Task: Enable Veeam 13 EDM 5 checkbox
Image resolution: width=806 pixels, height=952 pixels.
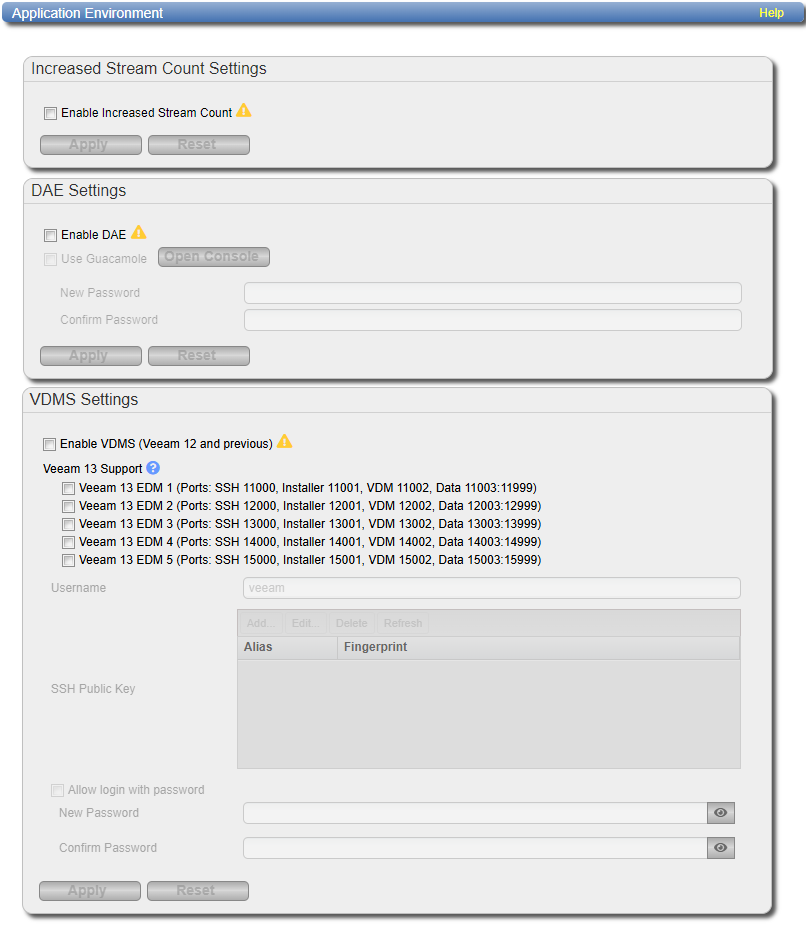Action: (68, 560)
